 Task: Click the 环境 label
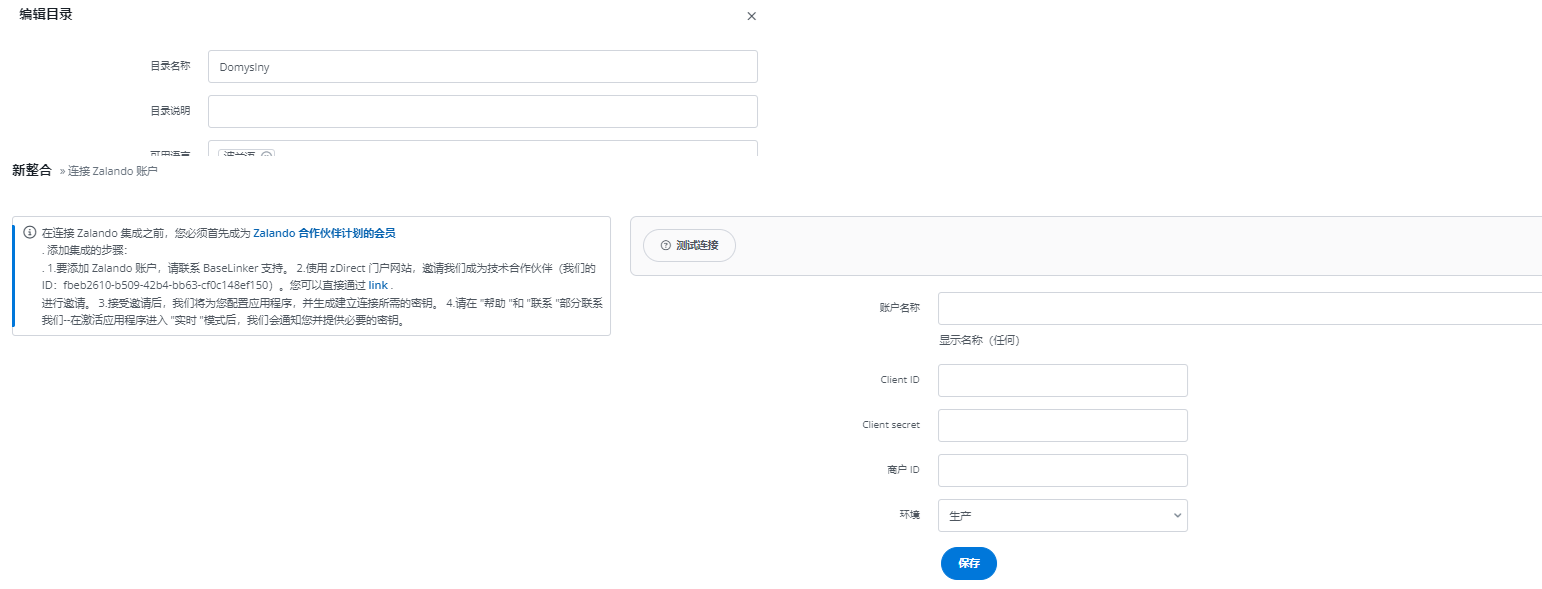click(x=910, y=515)
